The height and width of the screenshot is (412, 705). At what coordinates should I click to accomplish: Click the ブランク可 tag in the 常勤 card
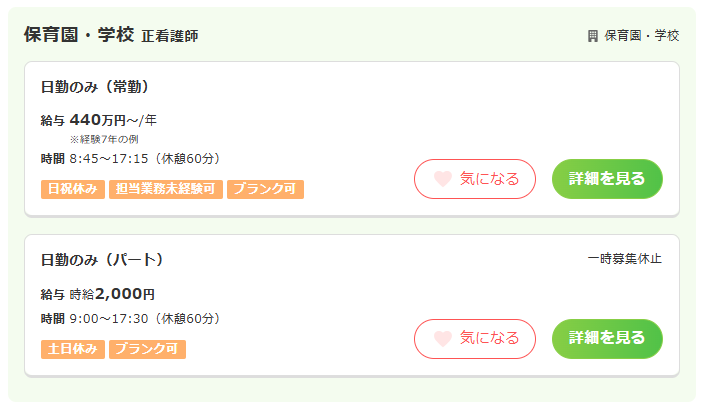(x=265, y=189)
